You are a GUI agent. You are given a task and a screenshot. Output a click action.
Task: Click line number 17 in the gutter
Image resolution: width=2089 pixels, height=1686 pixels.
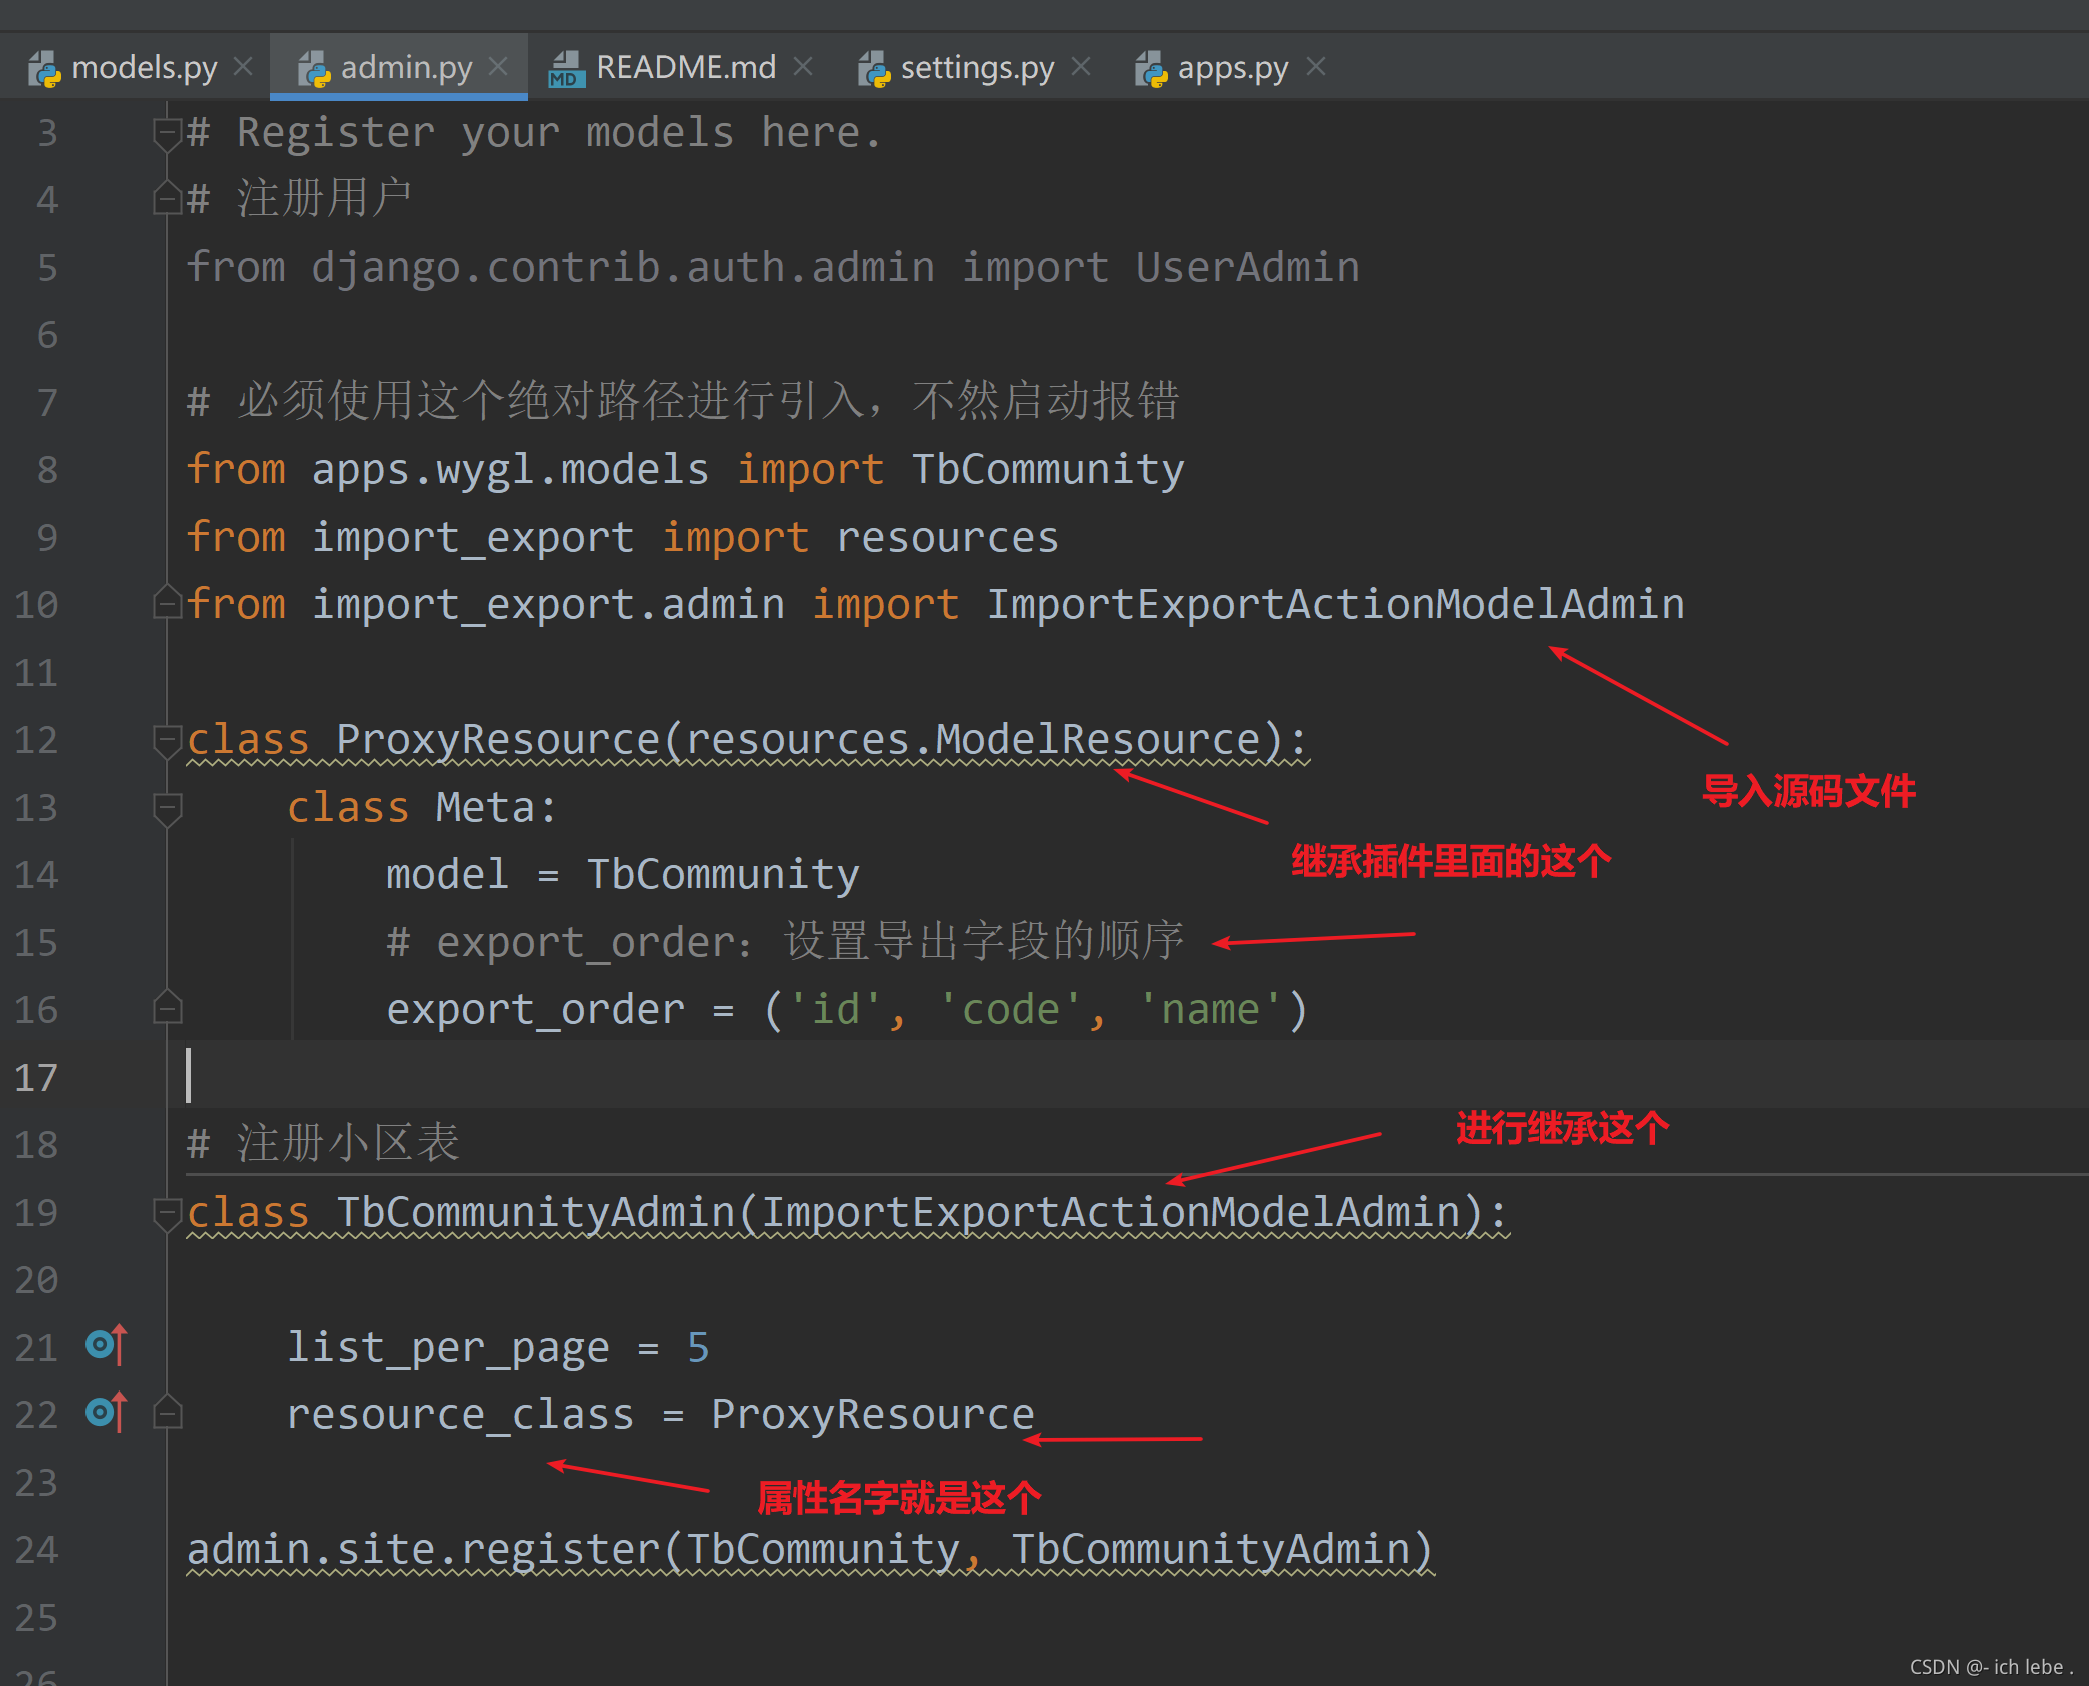click(x=36, y=1078)
